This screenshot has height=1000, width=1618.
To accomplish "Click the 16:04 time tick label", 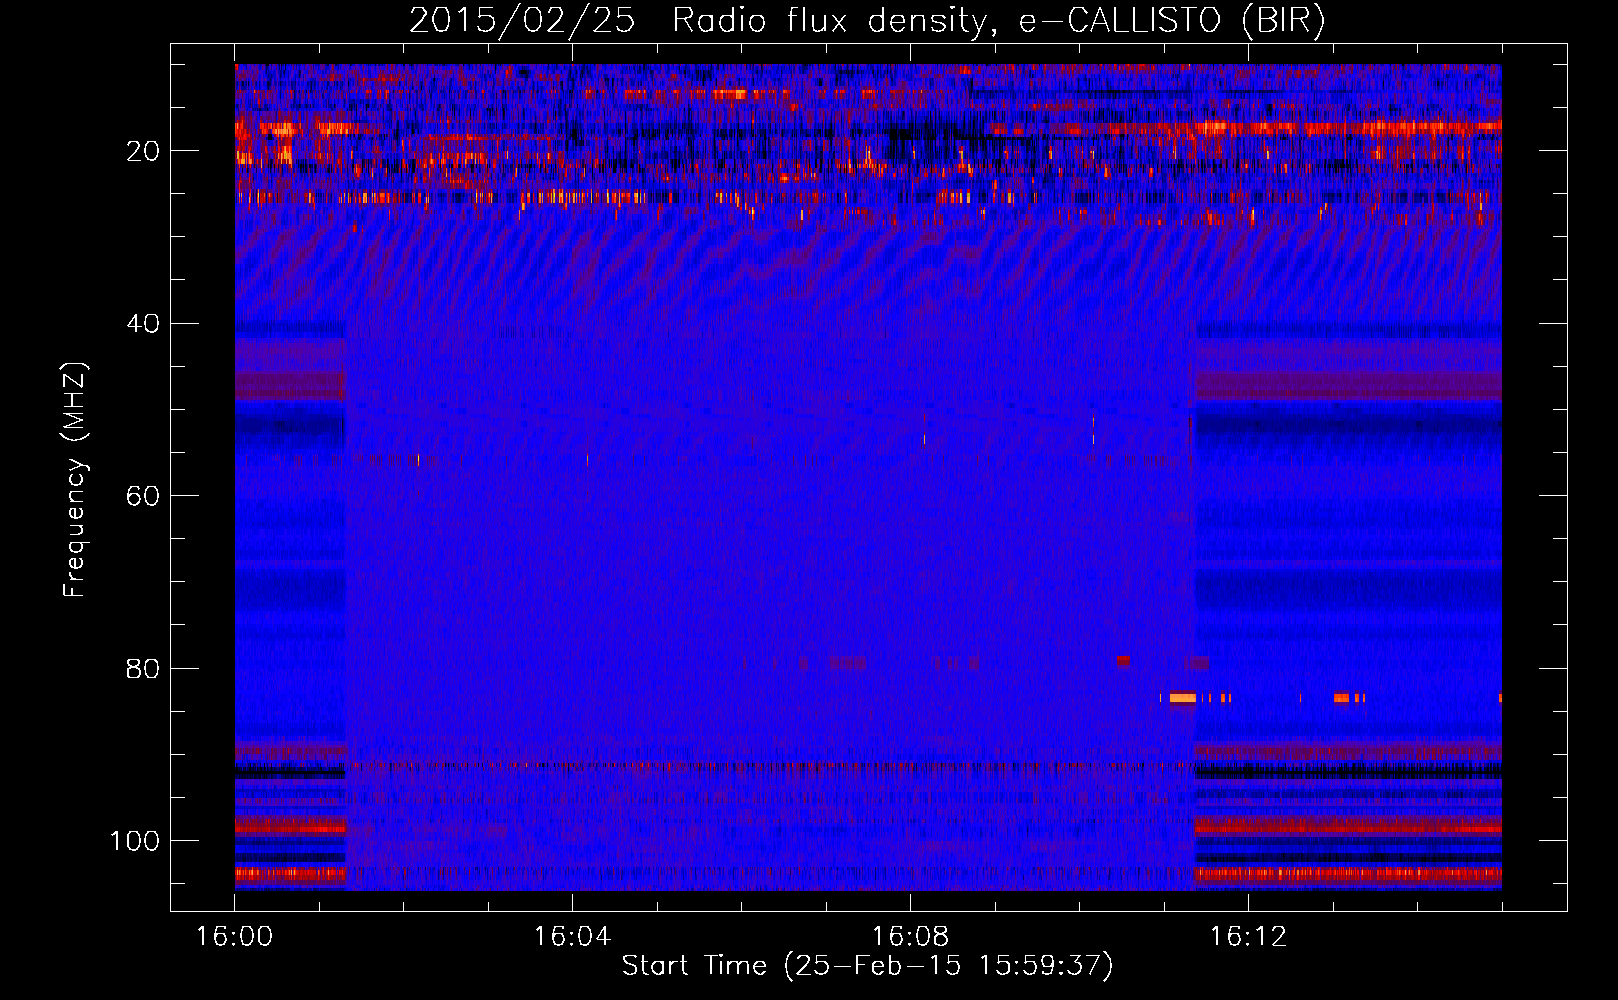I will coord(572,937).
